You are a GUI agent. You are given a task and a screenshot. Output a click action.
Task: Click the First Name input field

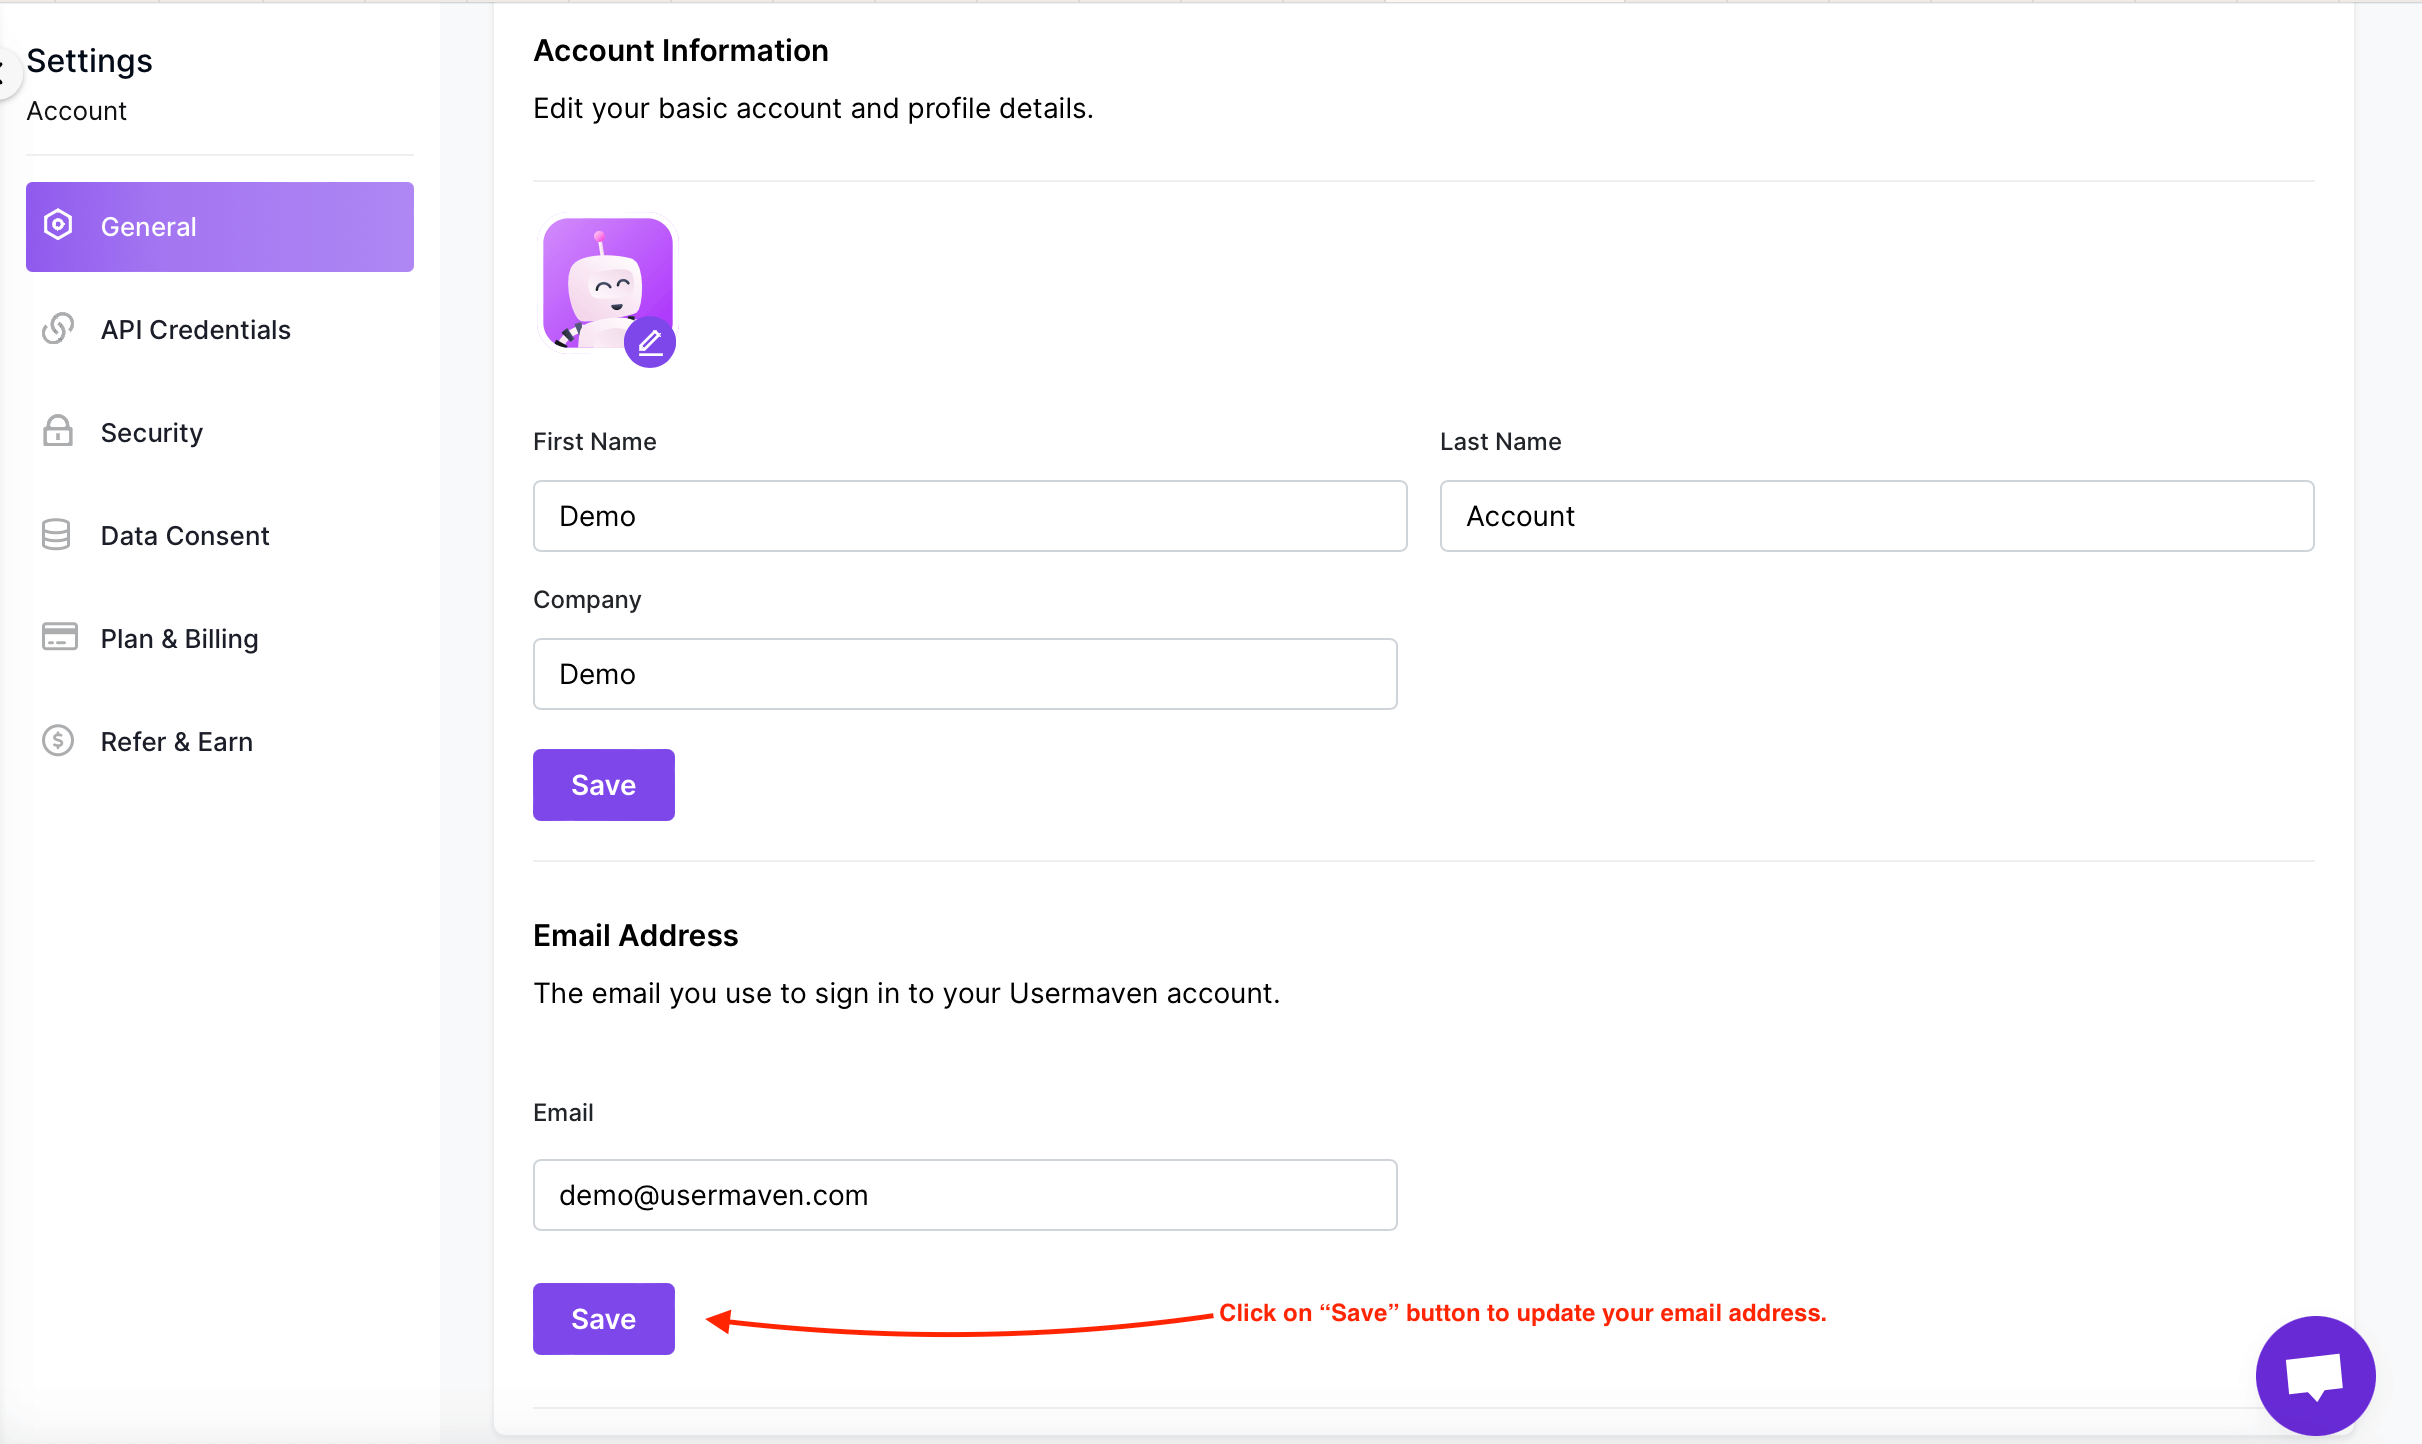pos(969,516)
